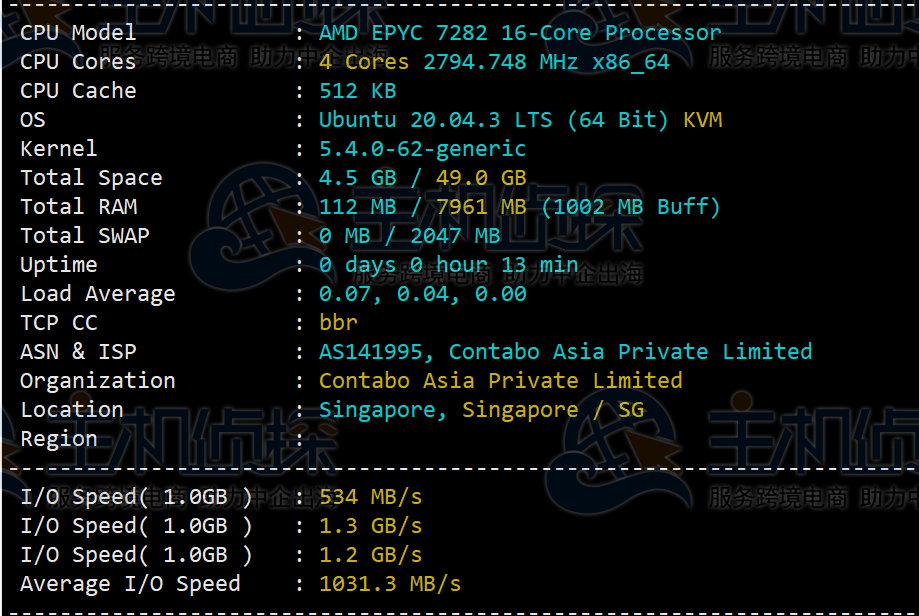This screenshot has height=616, width=919.
Task: Click the bbr TCP CC value
Action: point(338,323)
